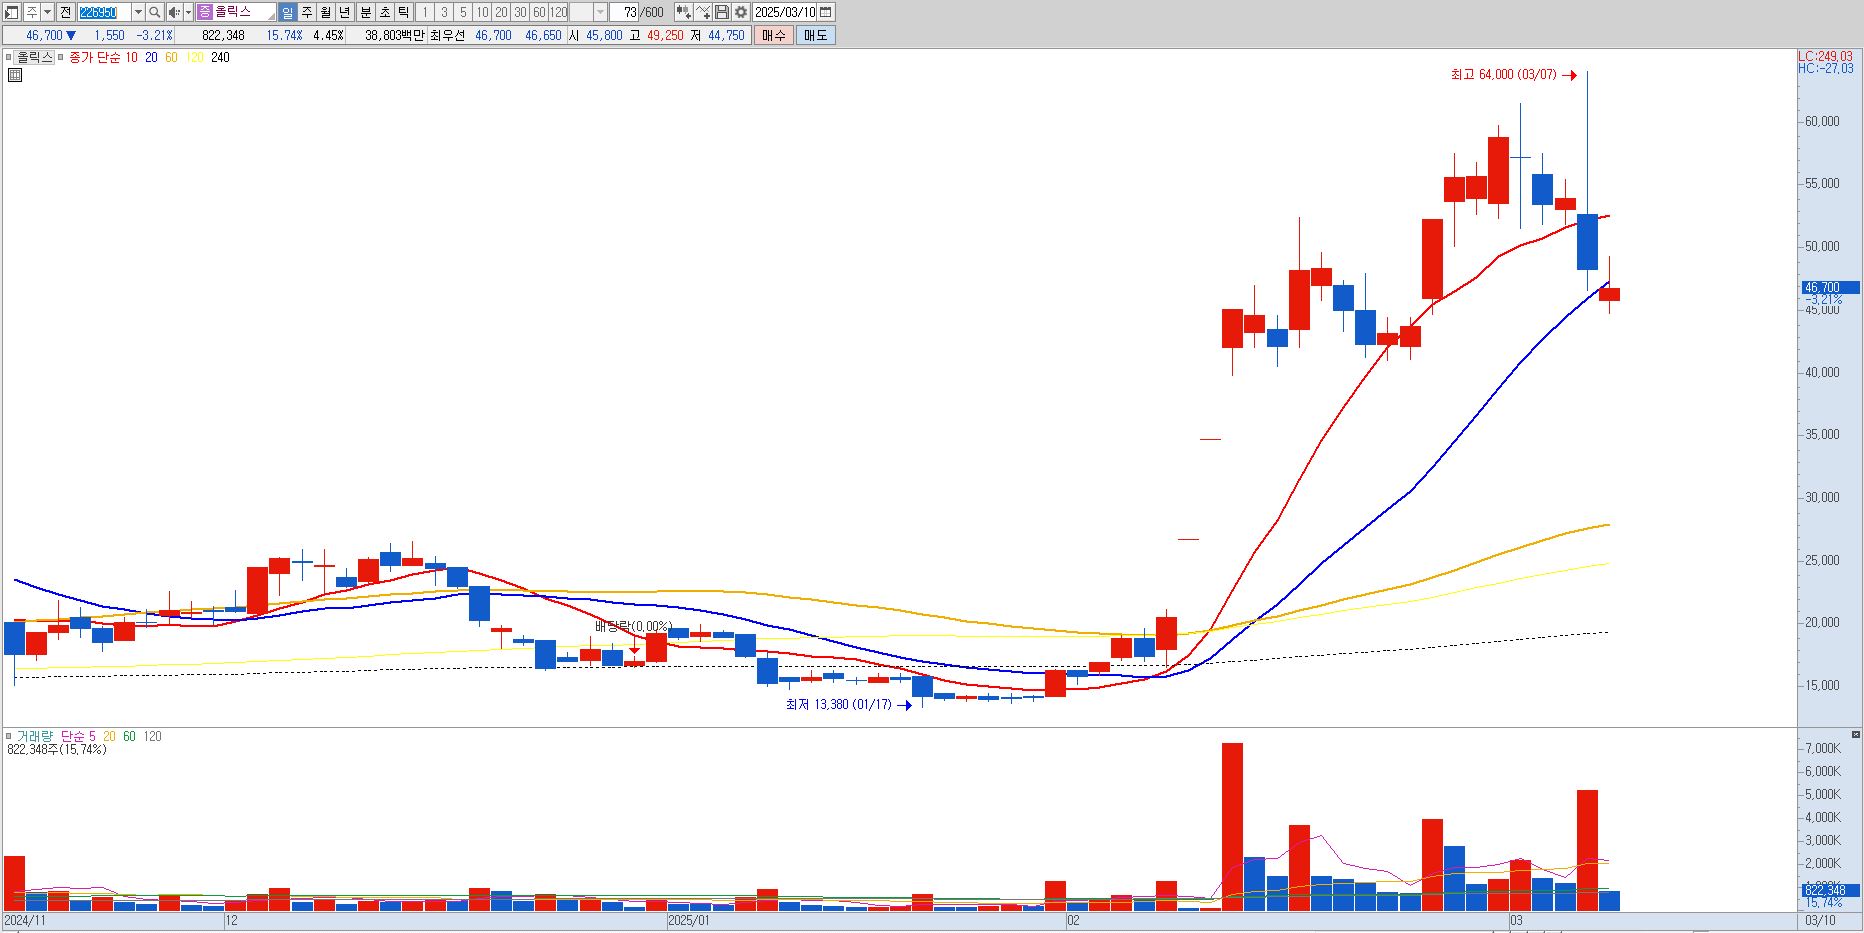The image size is (1864, 933).
Task: Click the bar count 73 input field
Action: coord(626,12)
